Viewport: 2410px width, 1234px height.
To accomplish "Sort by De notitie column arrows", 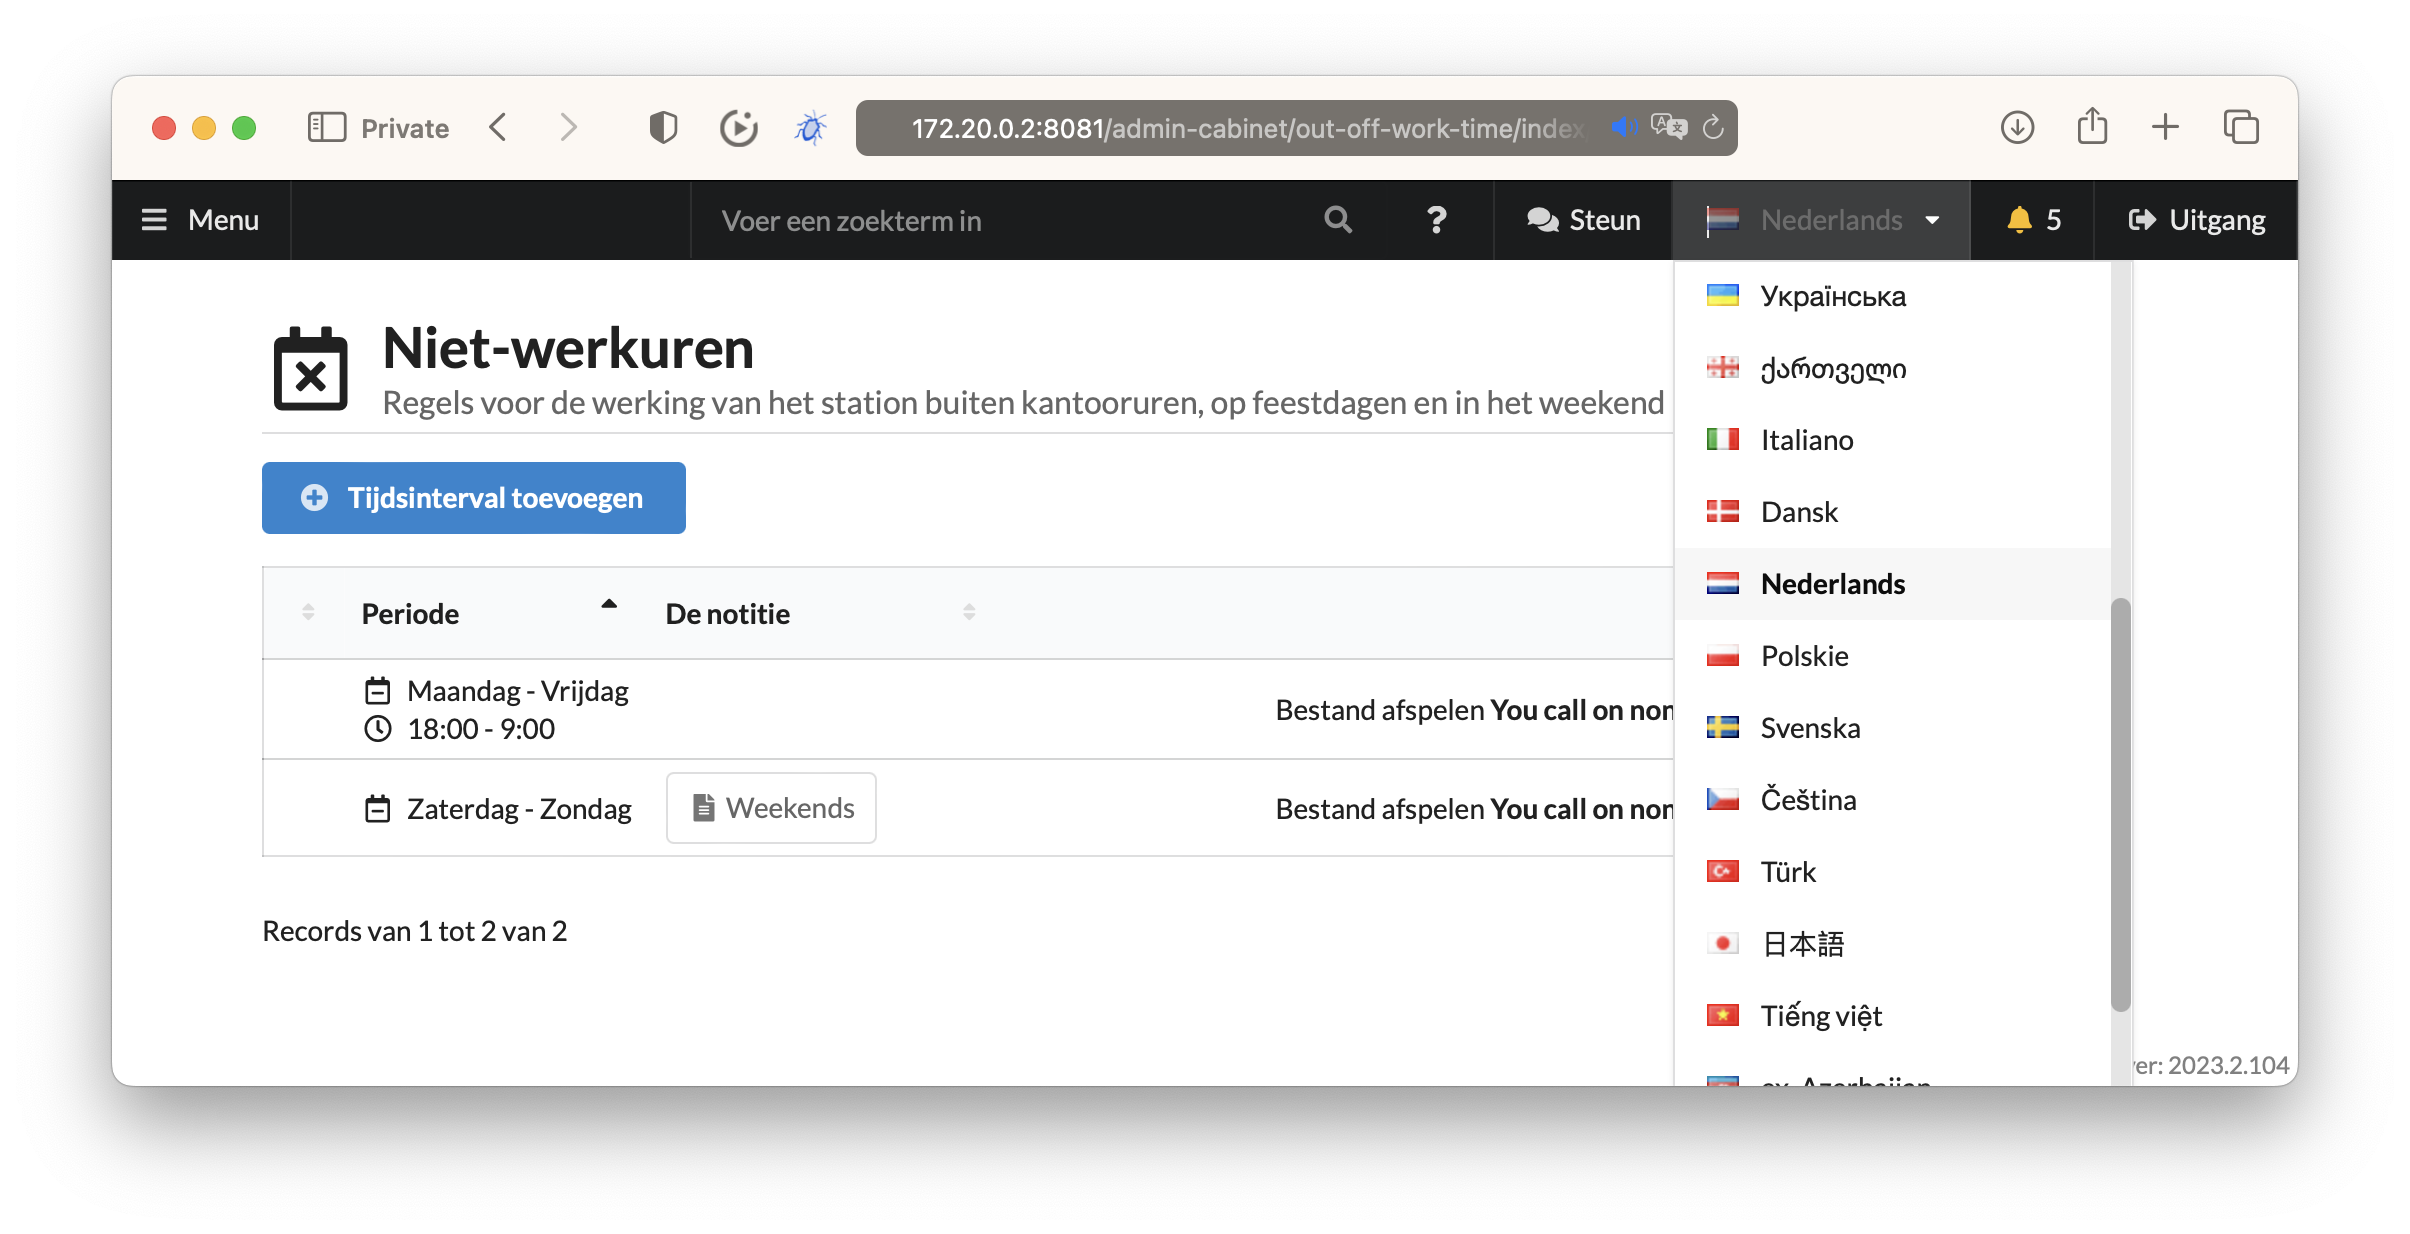I will [968, 612].
